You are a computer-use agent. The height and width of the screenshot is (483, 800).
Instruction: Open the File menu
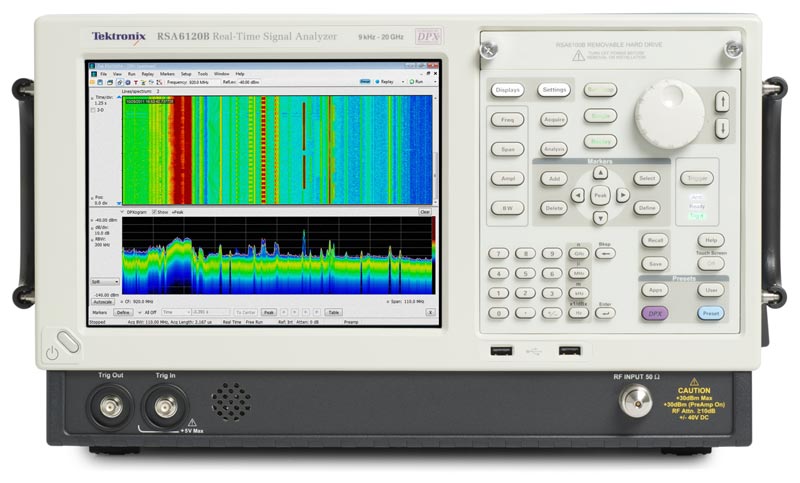(104, 74)
